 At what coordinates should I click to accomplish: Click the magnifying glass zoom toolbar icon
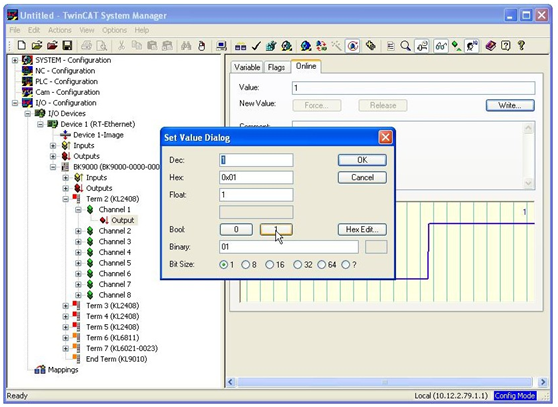[405, 46]
